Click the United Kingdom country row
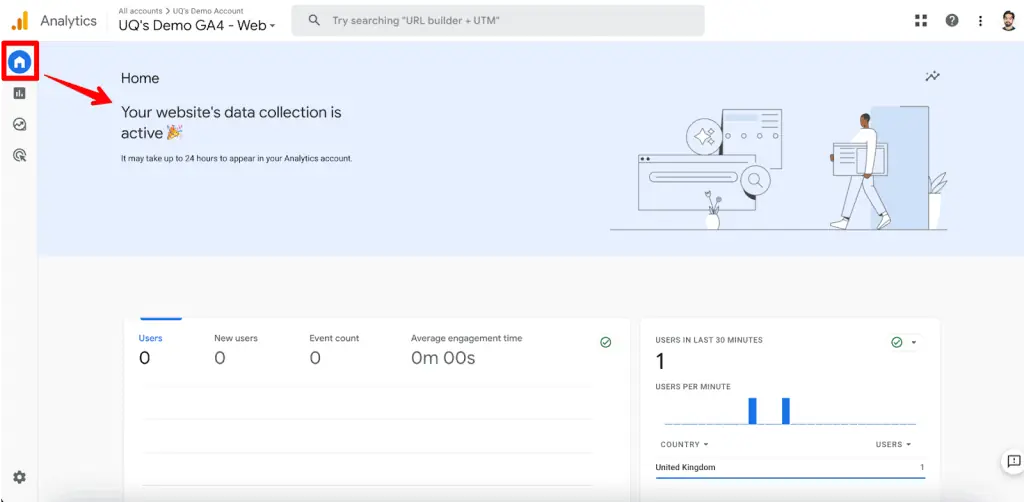1024x502 pixels. point(790,467)
